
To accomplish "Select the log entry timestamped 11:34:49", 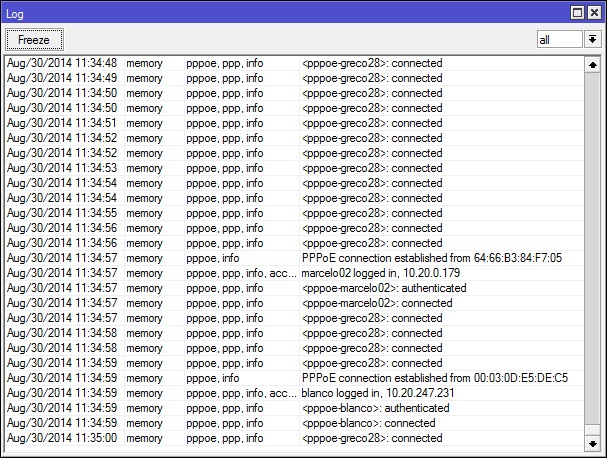I will [295, 78].
